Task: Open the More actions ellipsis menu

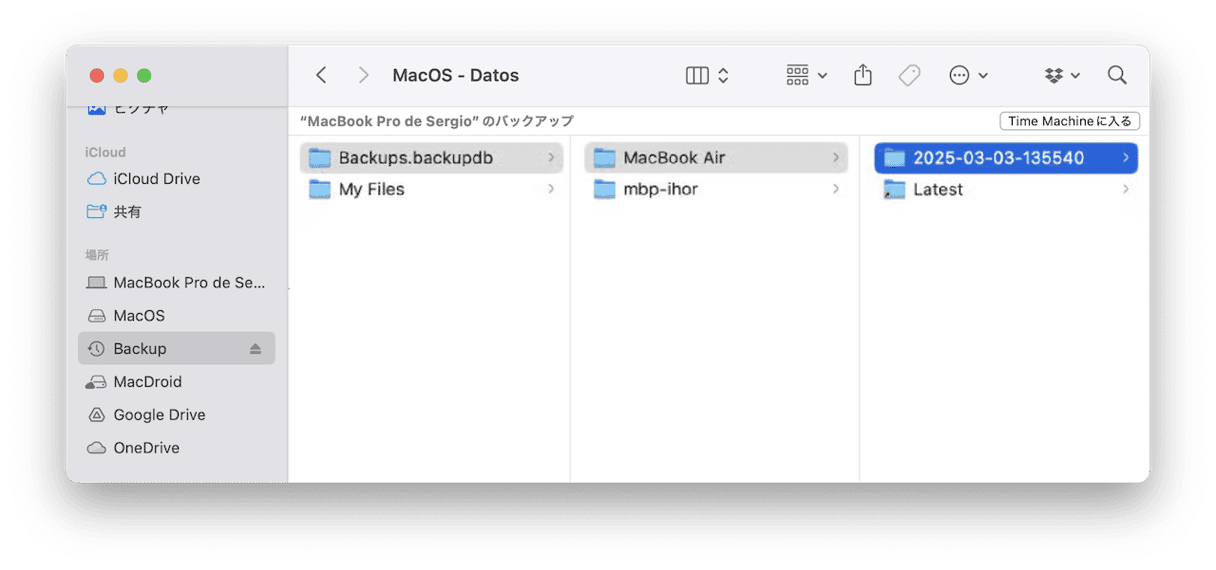Action: click(968, 76)
